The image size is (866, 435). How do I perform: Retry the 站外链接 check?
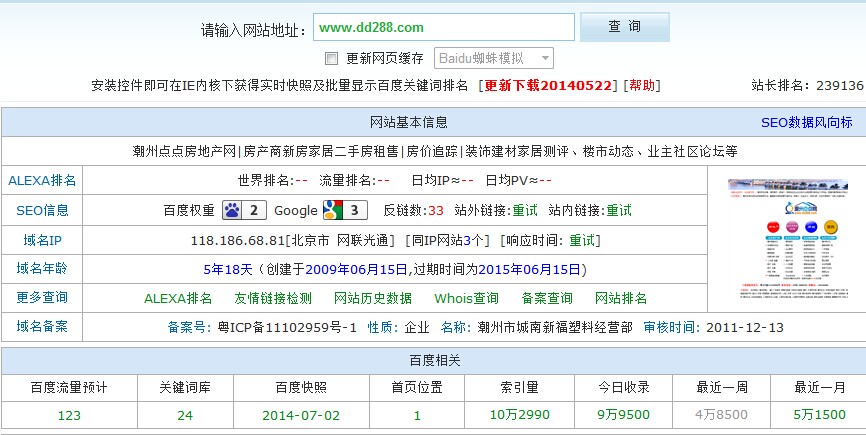[x=525, y=210]
